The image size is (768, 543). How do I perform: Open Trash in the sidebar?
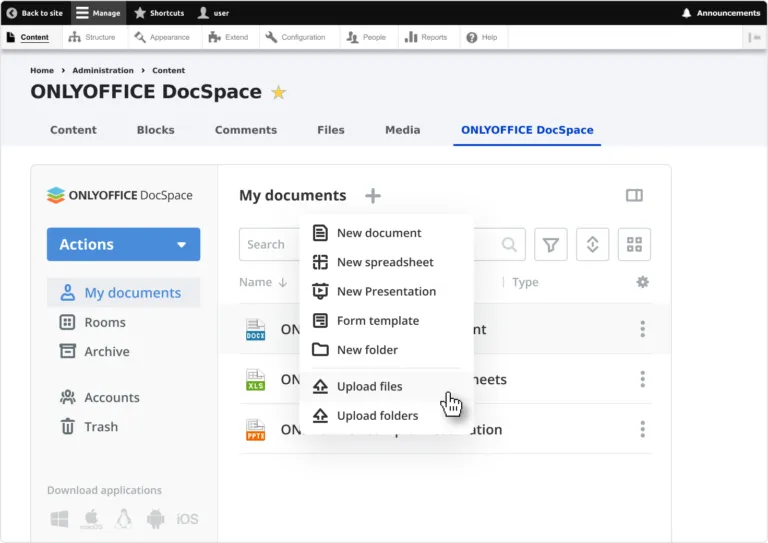[89, 427]
